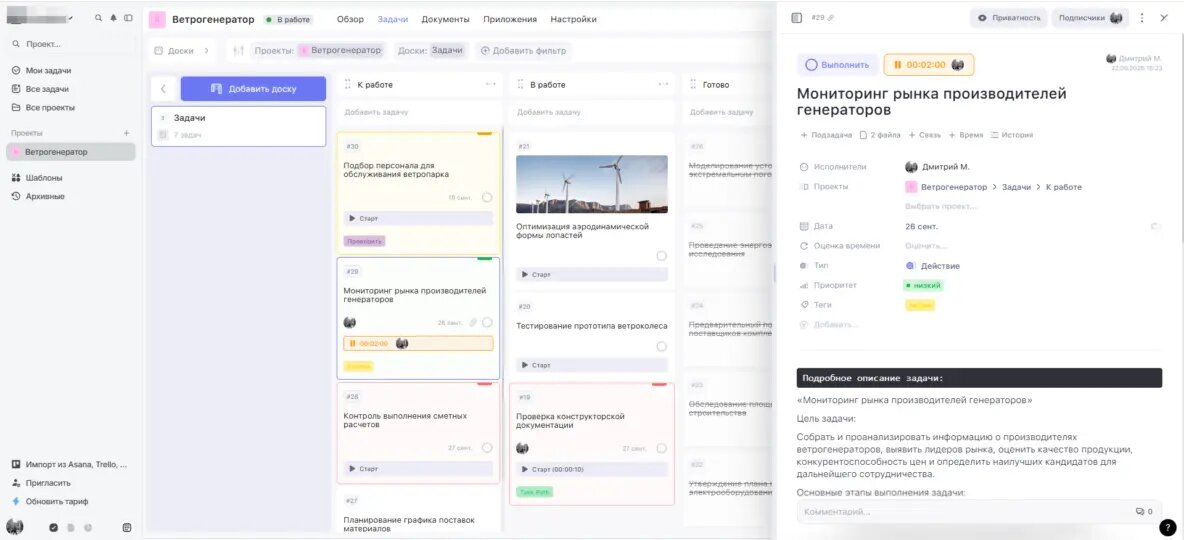Click attachment icon on card #29
The width and height of the screenshot is (1184, 540).
pos(473,322)
